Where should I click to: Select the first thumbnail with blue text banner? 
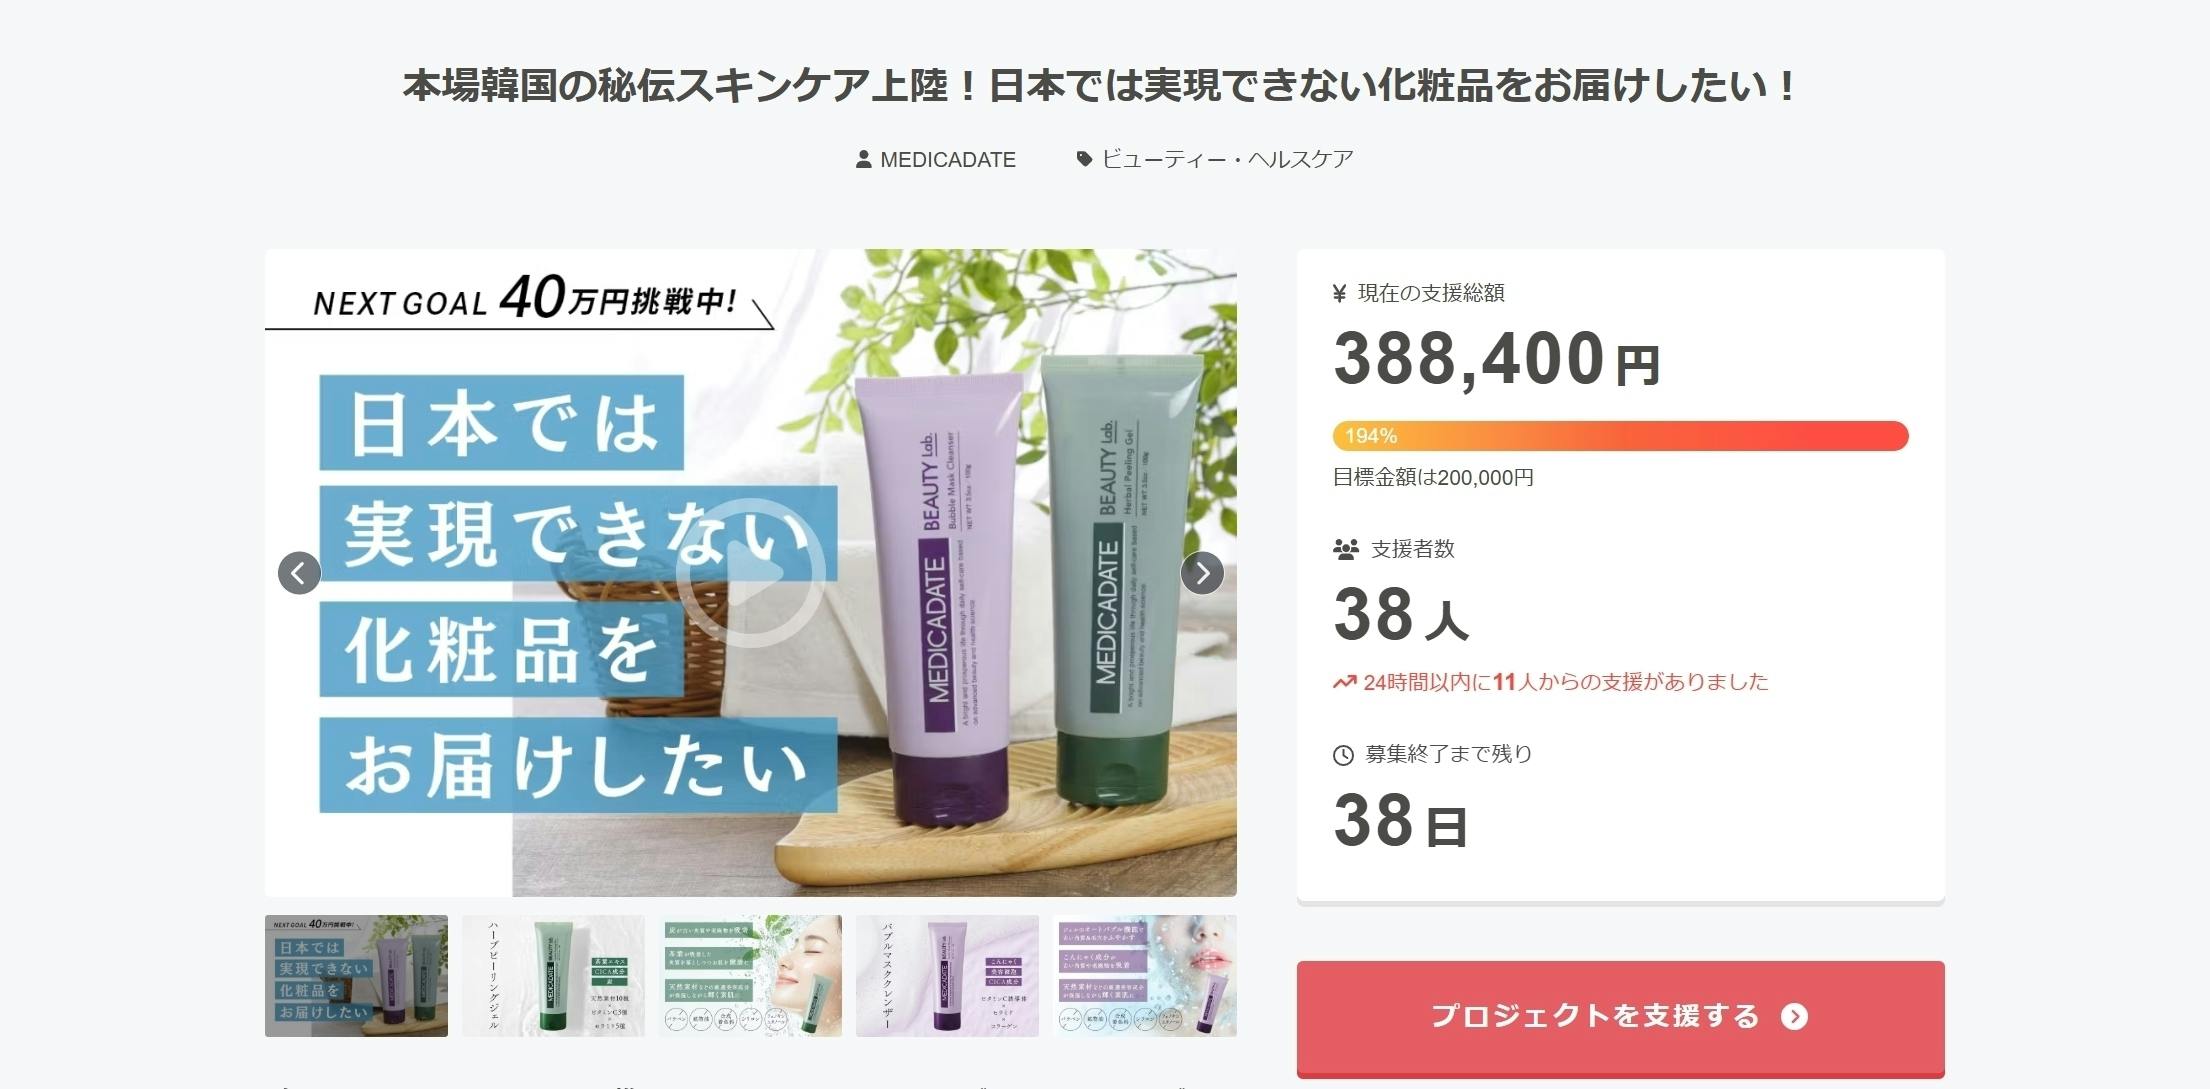point(356,976)
